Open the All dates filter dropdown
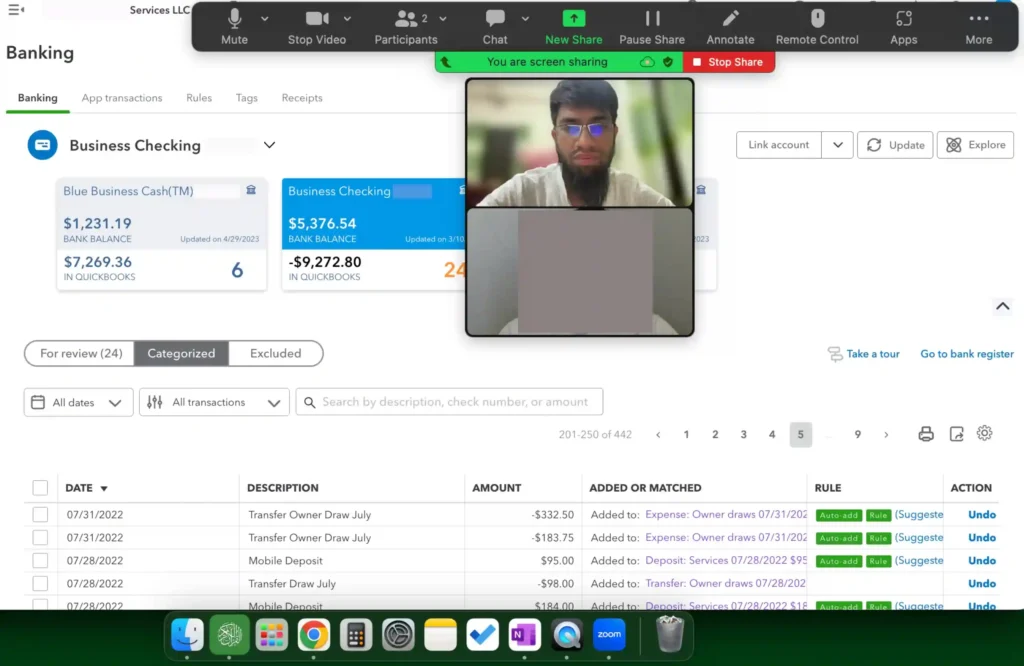The image size is (1024, 666). (x=78, y=402)
